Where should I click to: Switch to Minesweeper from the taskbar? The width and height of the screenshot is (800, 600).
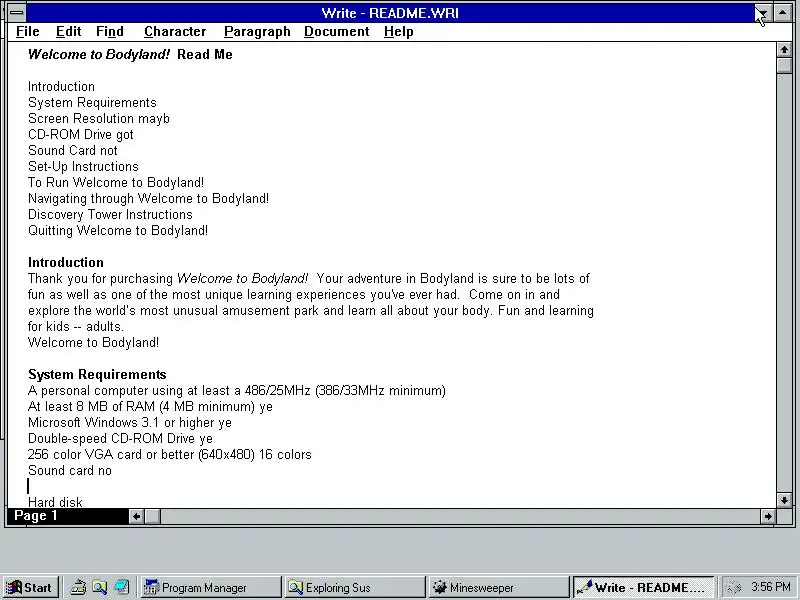coord(499,587)
